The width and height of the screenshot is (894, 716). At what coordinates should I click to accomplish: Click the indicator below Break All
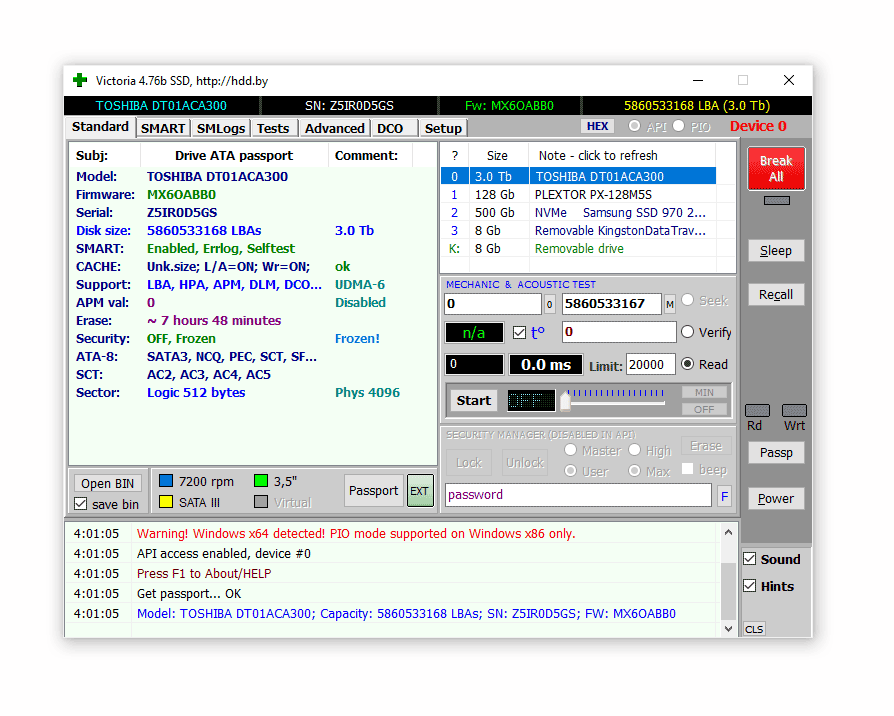(777, 201)
